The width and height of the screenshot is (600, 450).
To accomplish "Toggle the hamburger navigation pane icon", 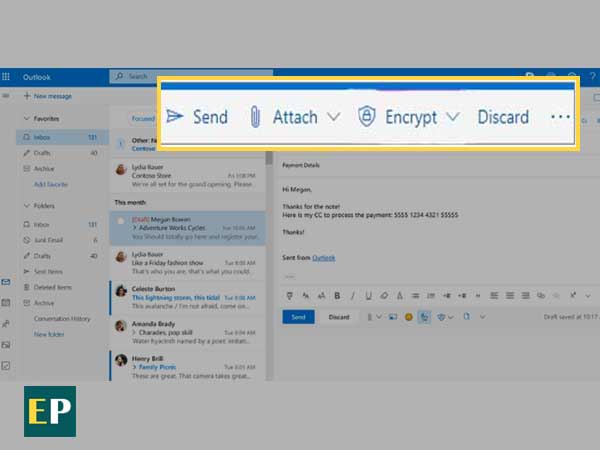I will (6, 96).
